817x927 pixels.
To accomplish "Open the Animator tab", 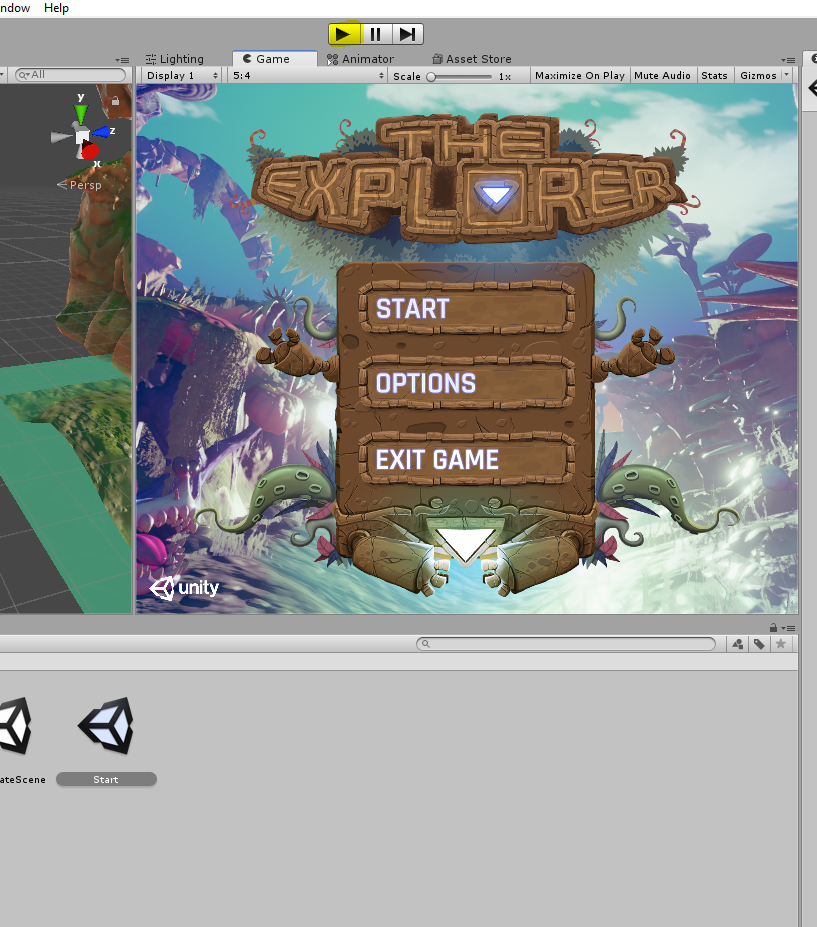I will tap(360, 59).
